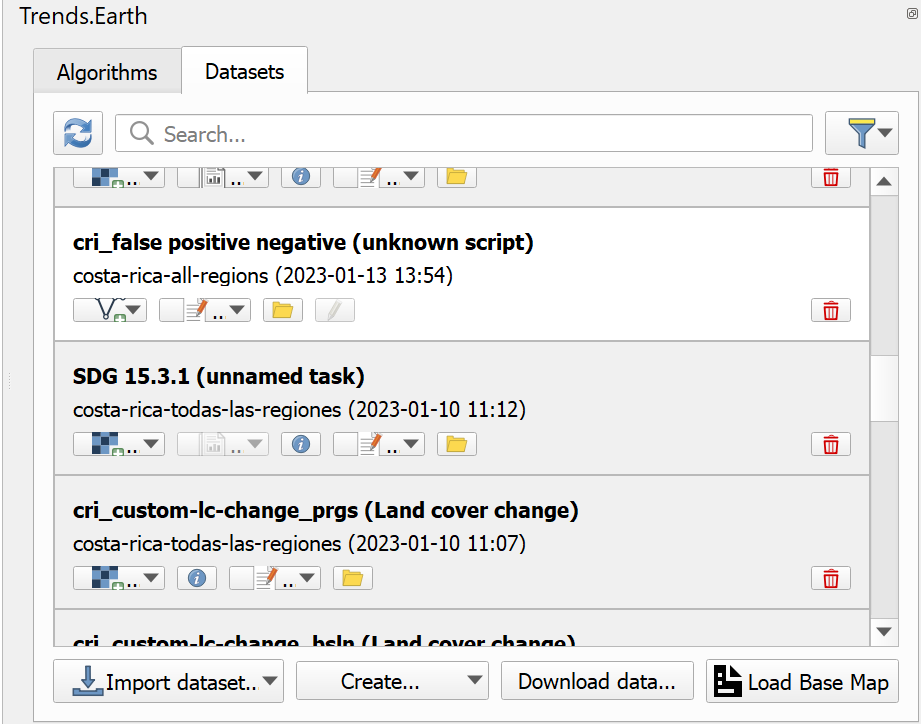
Task: Open the Create... dropdown
Action: pyautogui.click(x=391, y=681)
